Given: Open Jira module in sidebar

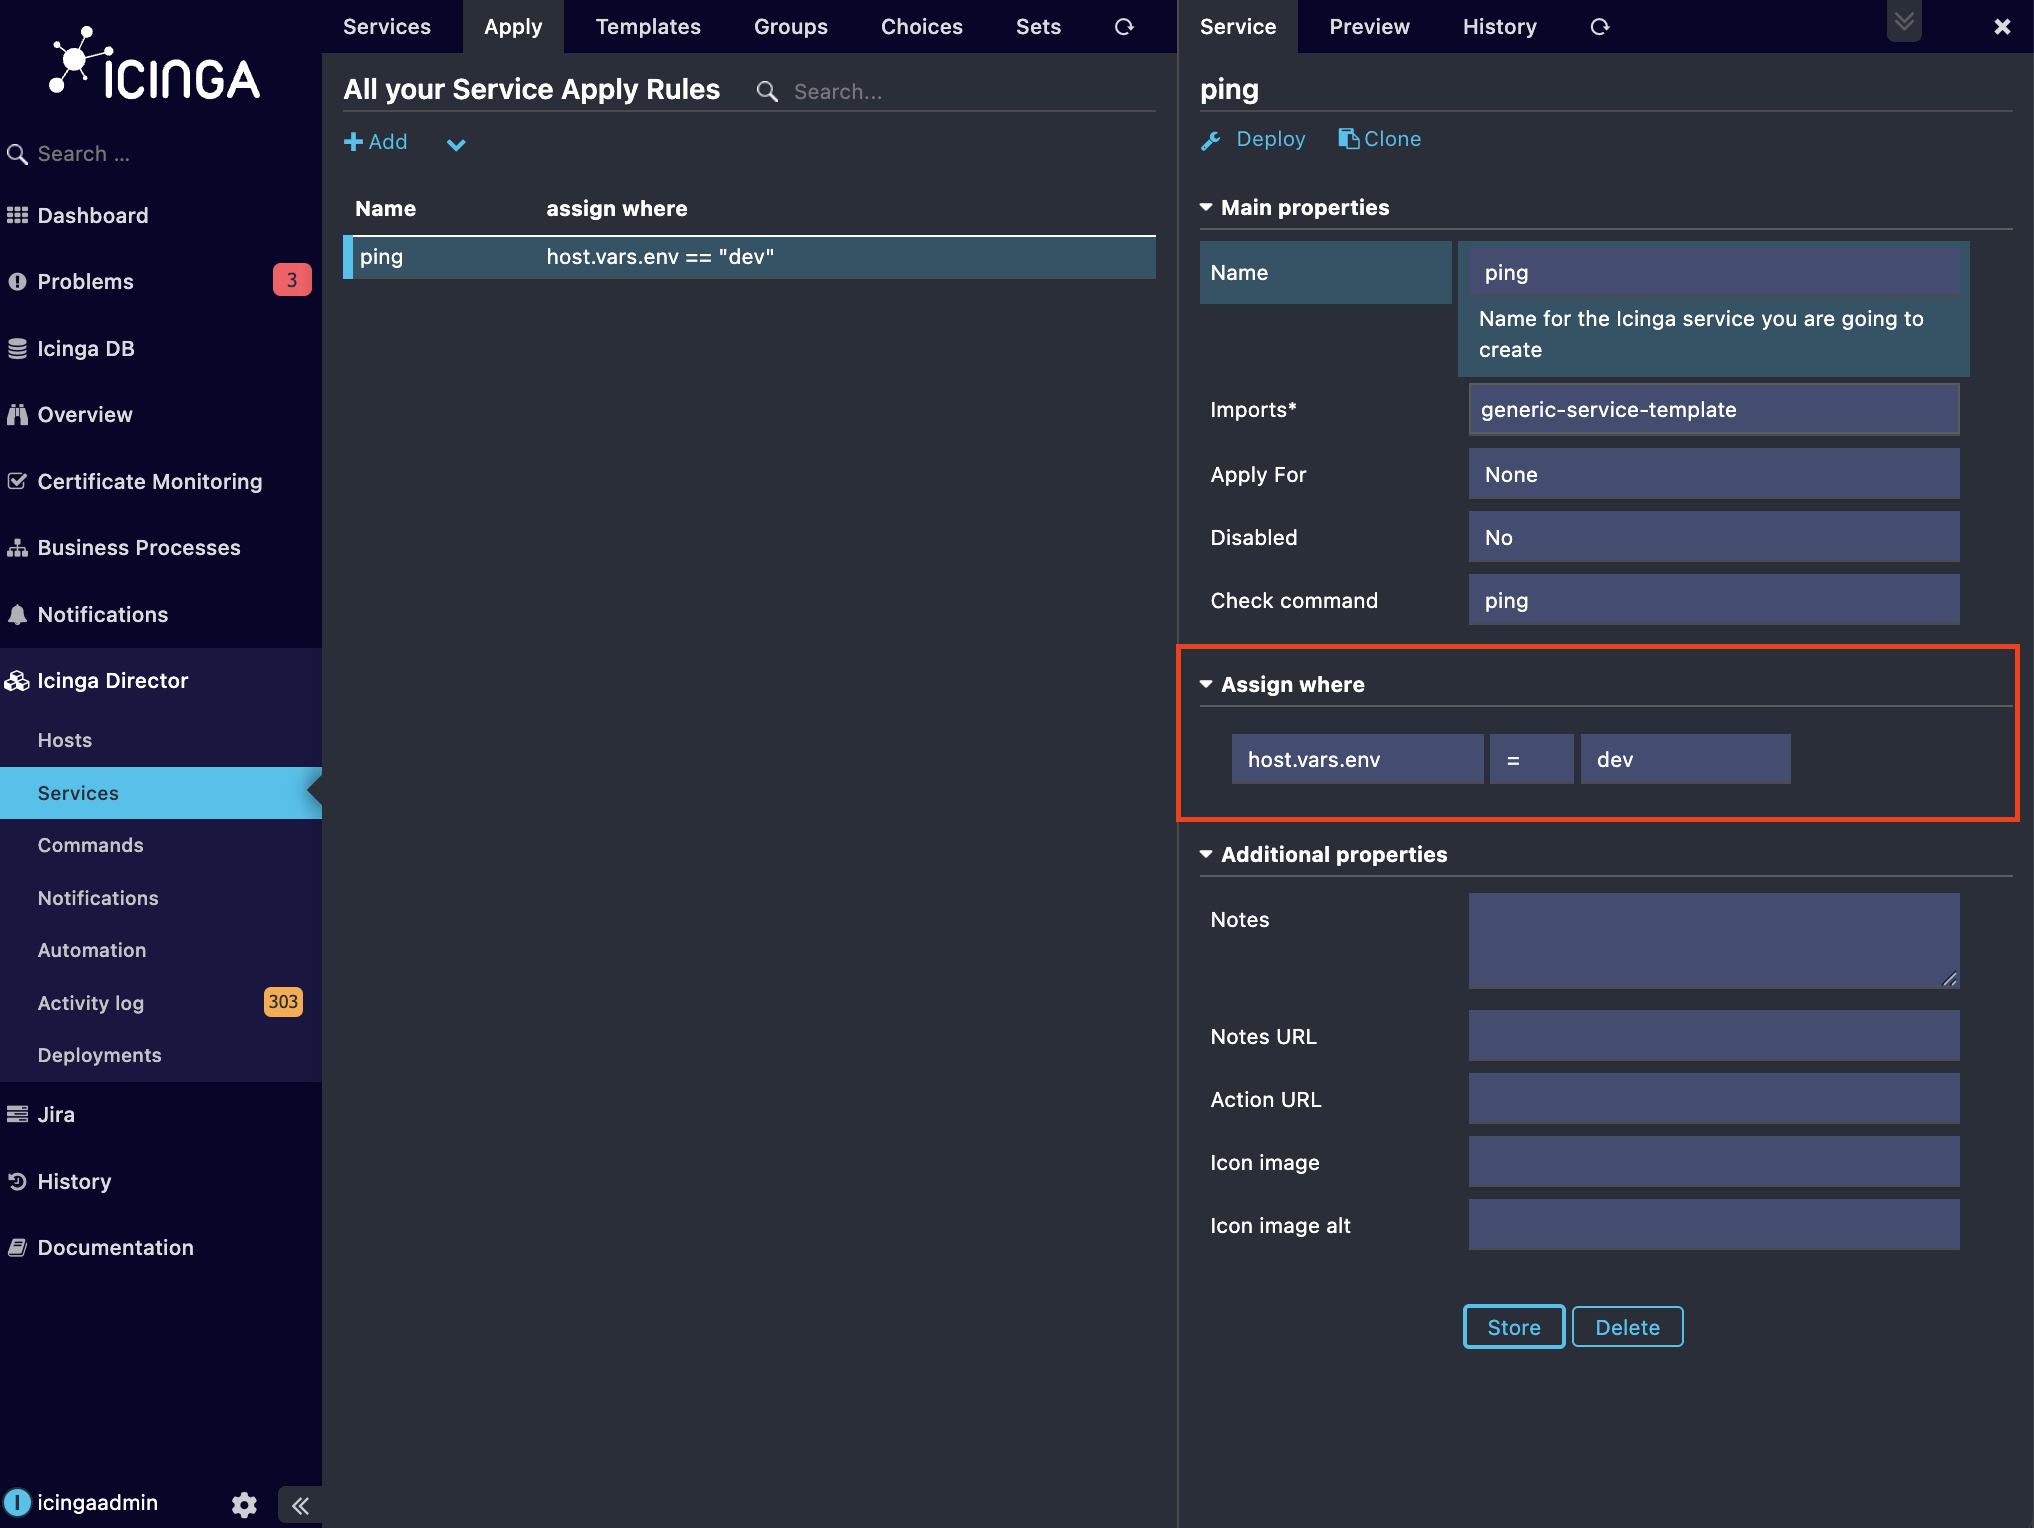Looking at the screenshot, I should point(56,1115).
